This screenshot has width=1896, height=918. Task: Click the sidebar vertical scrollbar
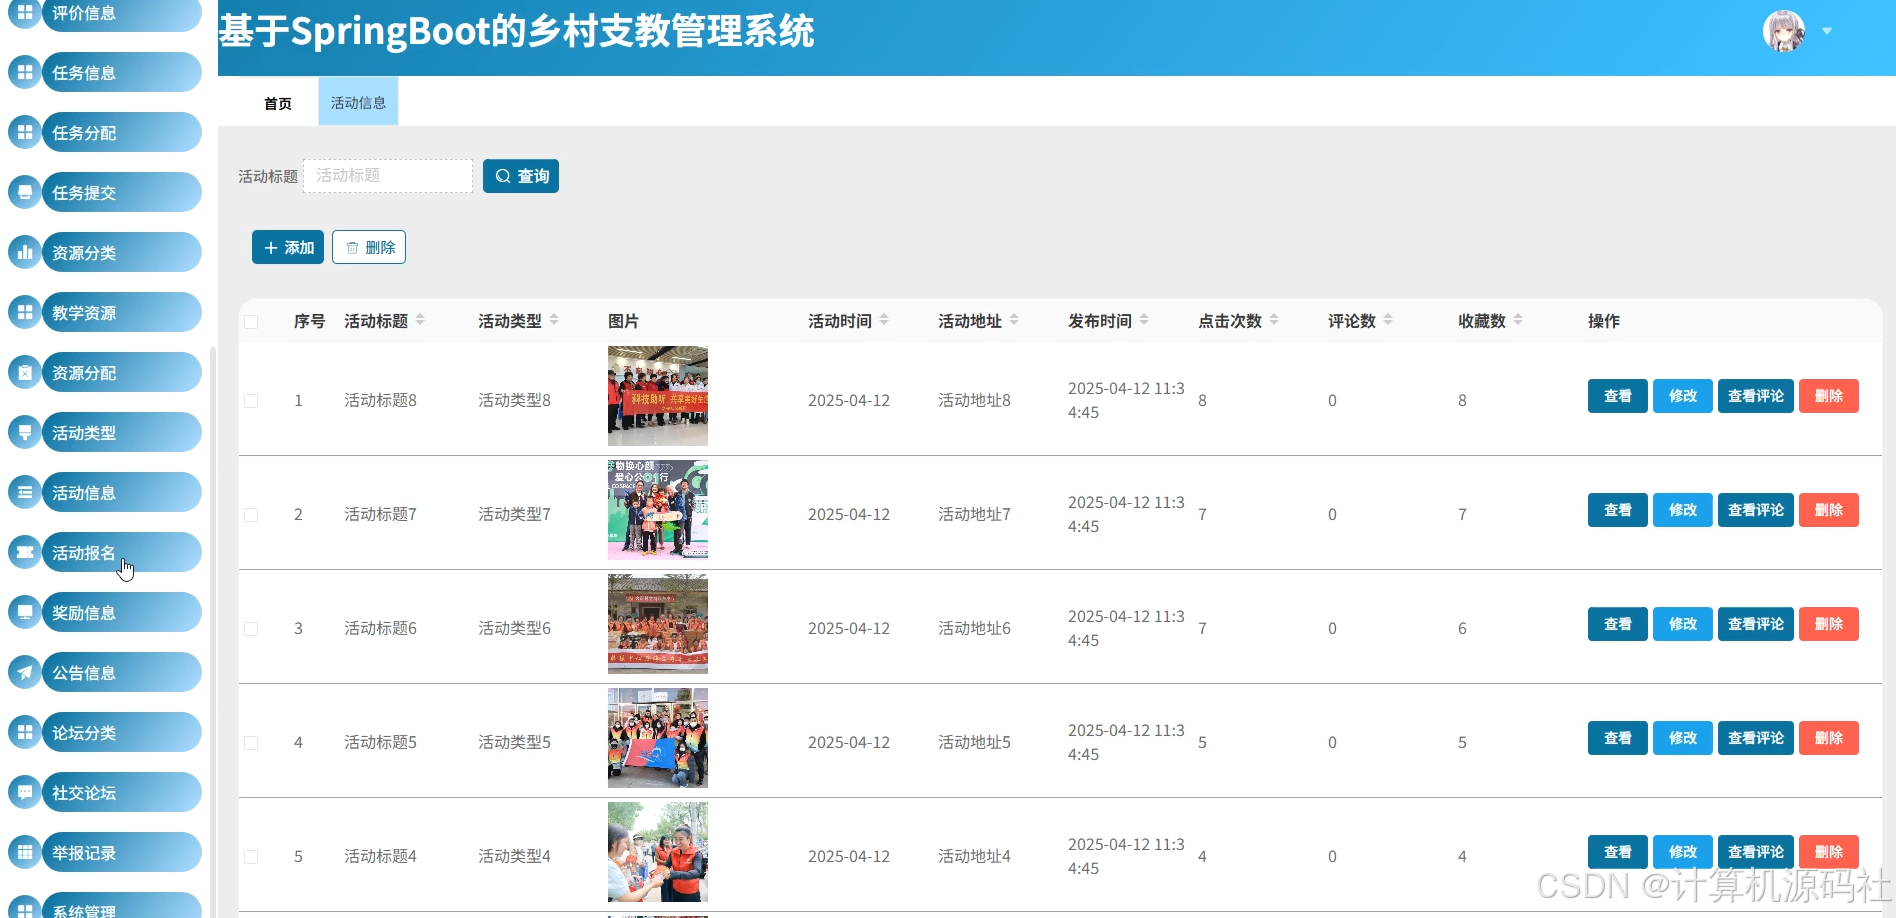coord(212,630)
